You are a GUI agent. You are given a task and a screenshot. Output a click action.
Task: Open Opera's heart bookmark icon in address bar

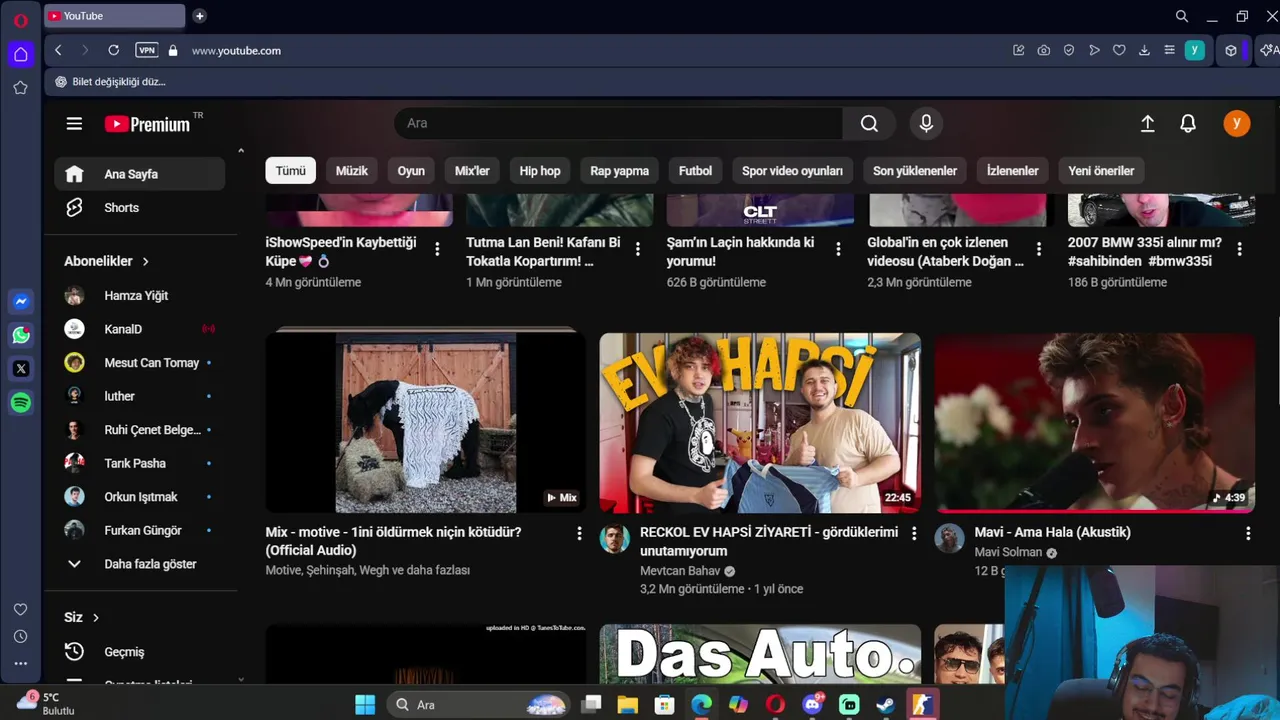1119,50
